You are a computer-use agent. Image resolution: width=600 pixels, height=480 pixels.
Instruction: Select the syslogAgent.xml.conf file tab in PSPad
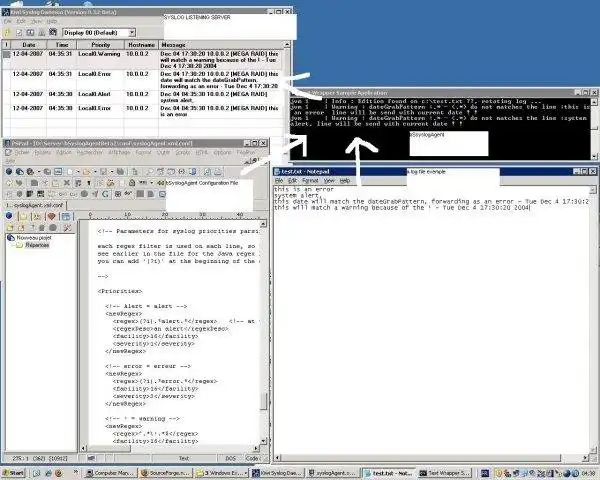tap(34, 205)
